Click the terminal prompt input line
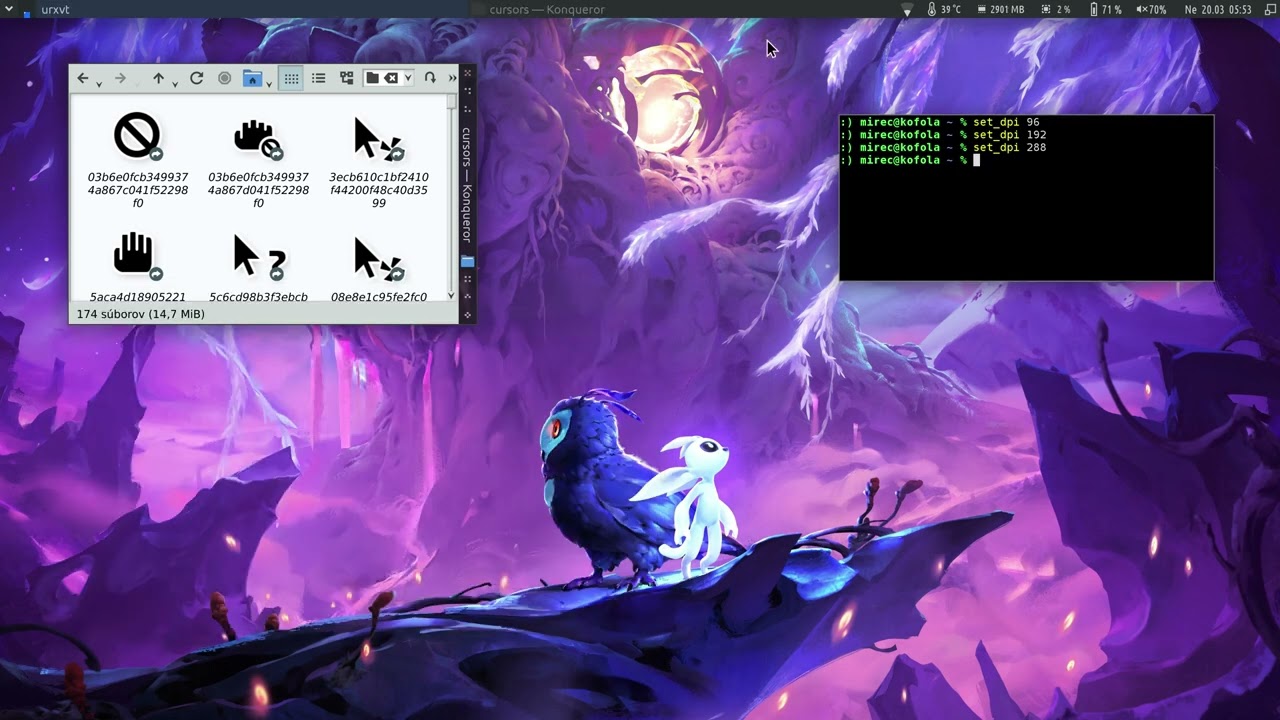Viewport: 1280px width, 720px height. point(1026,160)
